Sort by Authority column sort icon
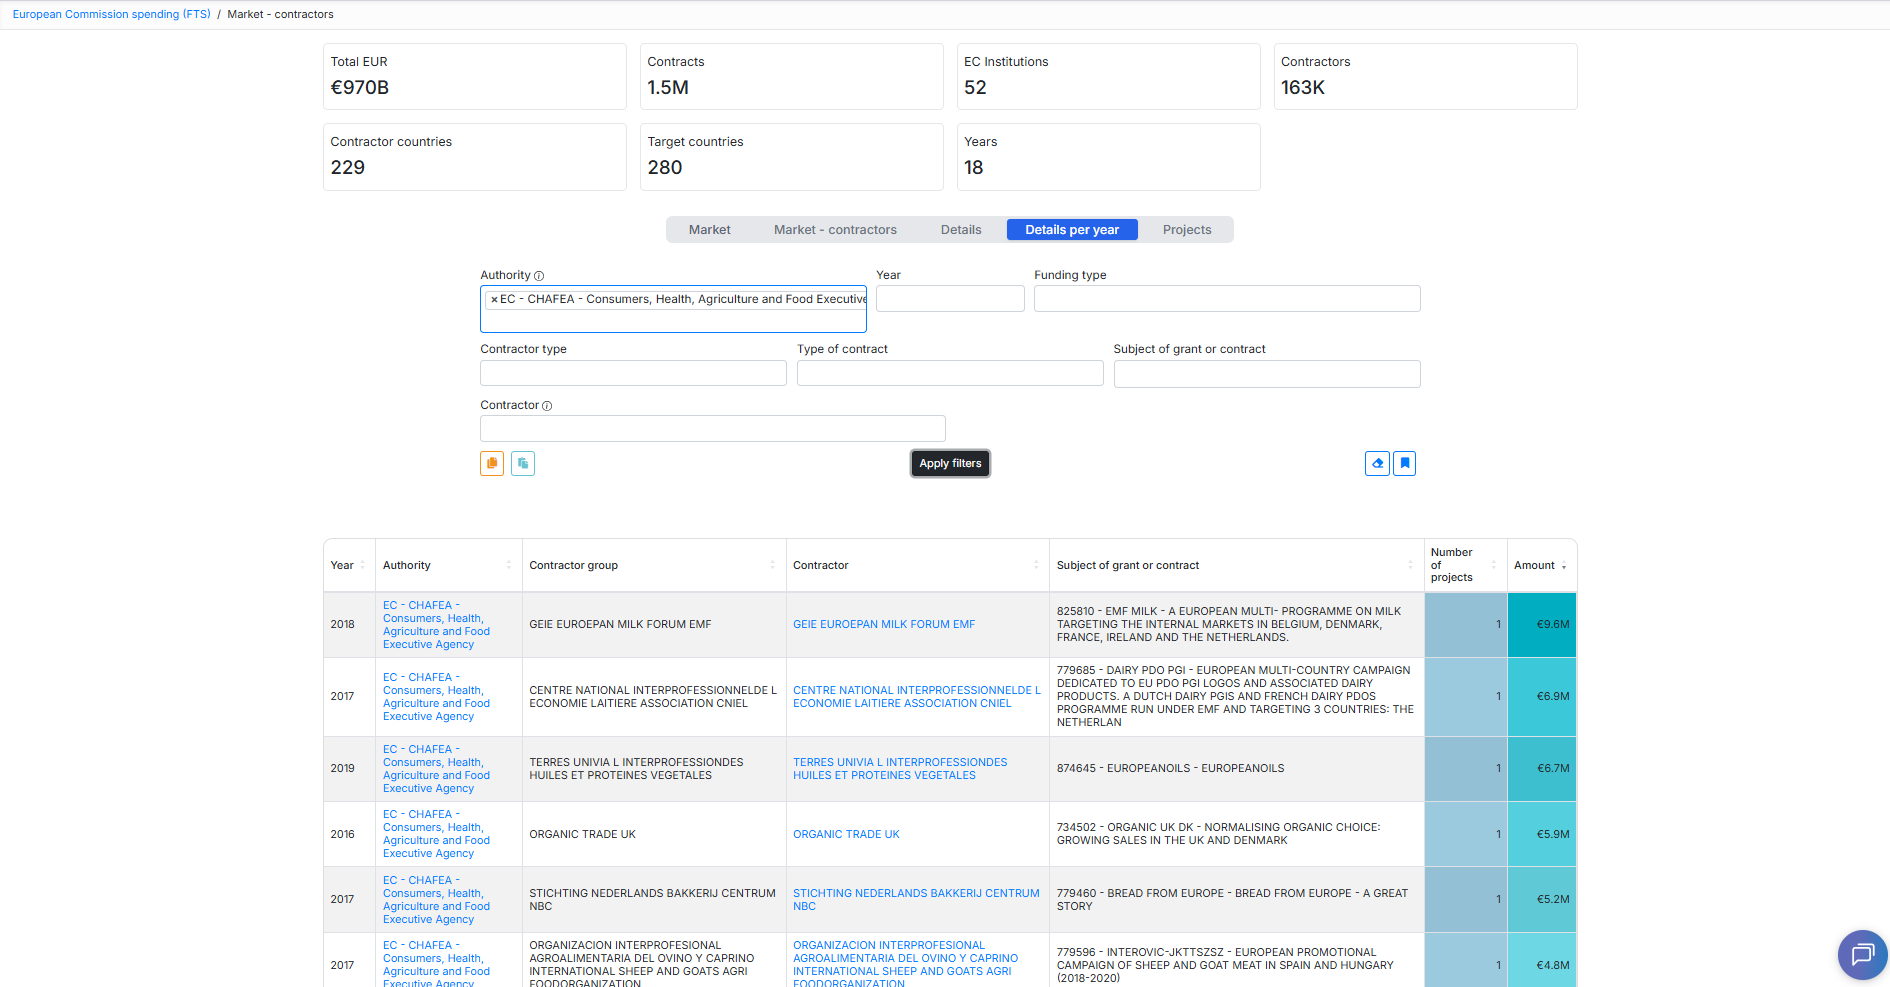This screenshot has width=1890, height=987. (509, 566)
